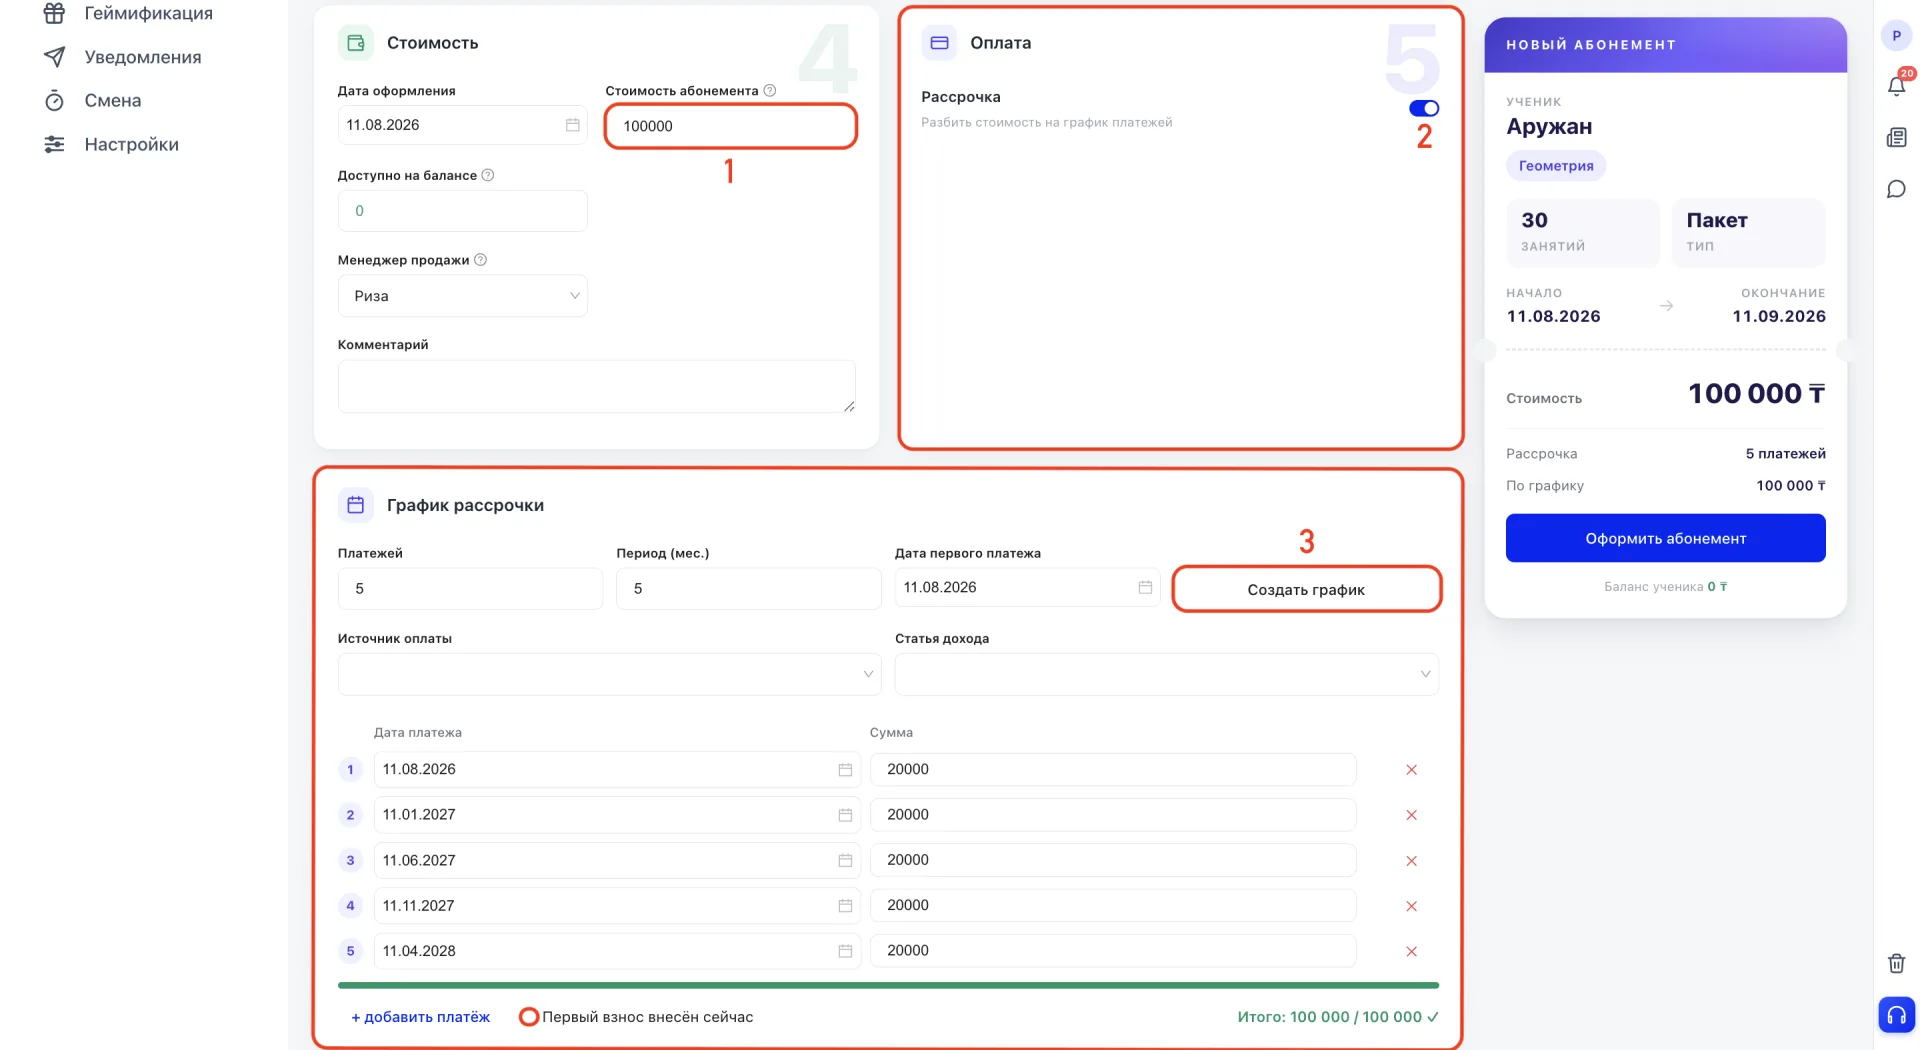Viewport: 1920px width, 1050px height.
Task: Remove payment row 5 with red cross
Action: tap(1411, 951)
